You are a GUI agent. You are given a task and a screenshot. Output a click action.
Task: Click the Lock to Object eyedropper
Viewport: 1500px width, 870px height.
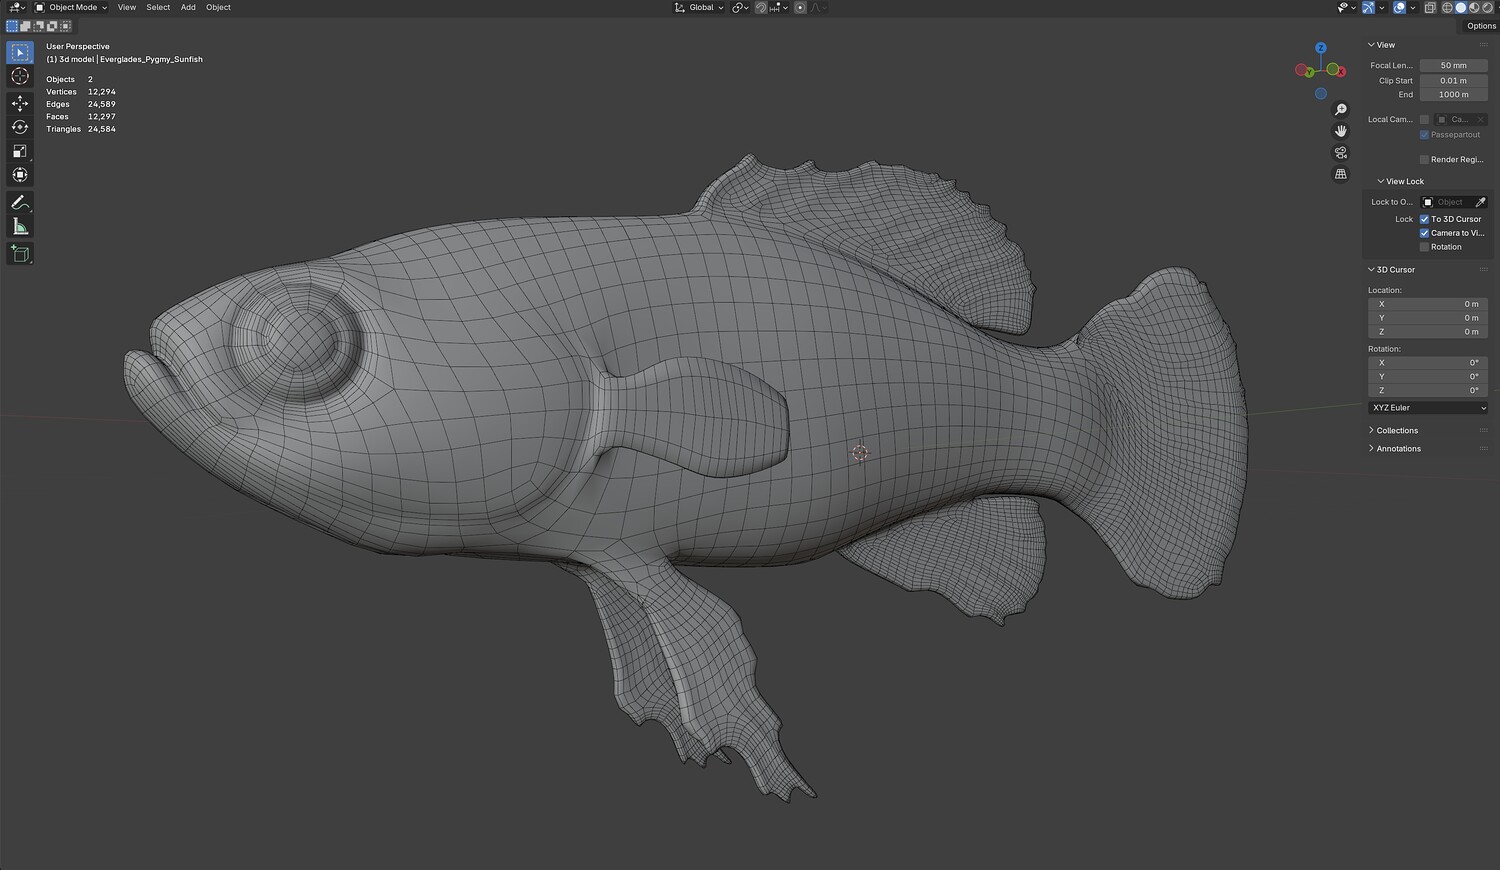[1481, 202]
